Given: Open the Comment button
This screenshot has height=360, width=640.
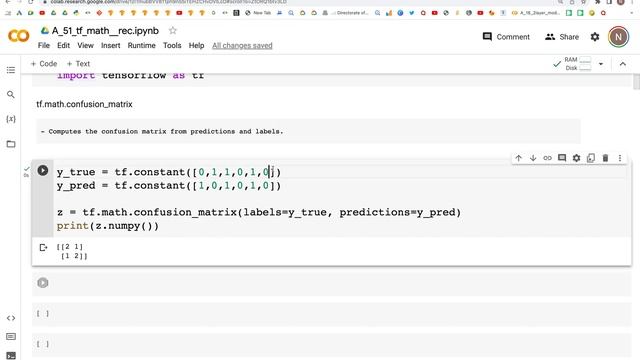Looking at the screenshot, I should click(x=506, y=37).
